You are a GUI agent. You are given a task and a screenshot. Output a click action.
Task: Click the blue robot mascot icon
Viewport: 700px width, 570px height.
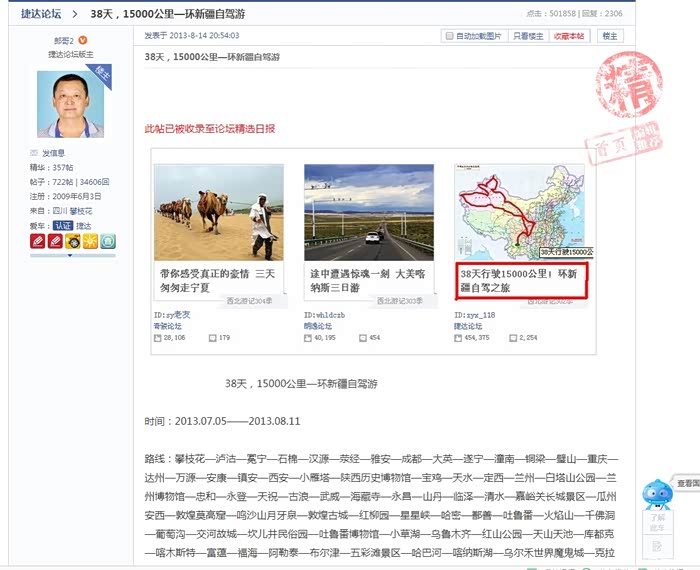657,495
